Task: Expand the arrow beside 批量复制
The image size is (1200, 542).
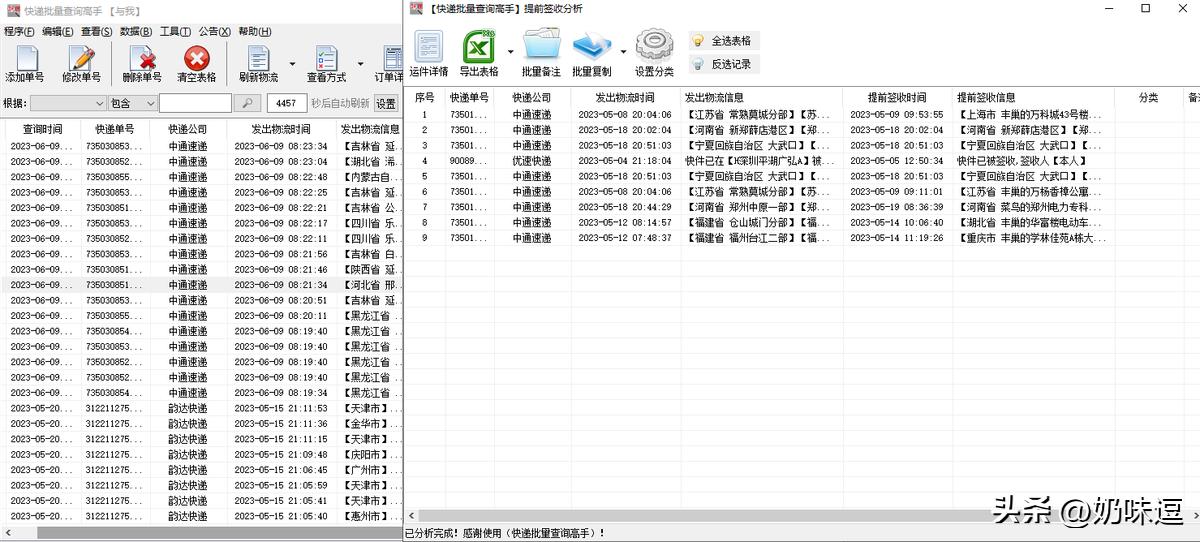Action: pyautogui.click(x=623, y=52)
